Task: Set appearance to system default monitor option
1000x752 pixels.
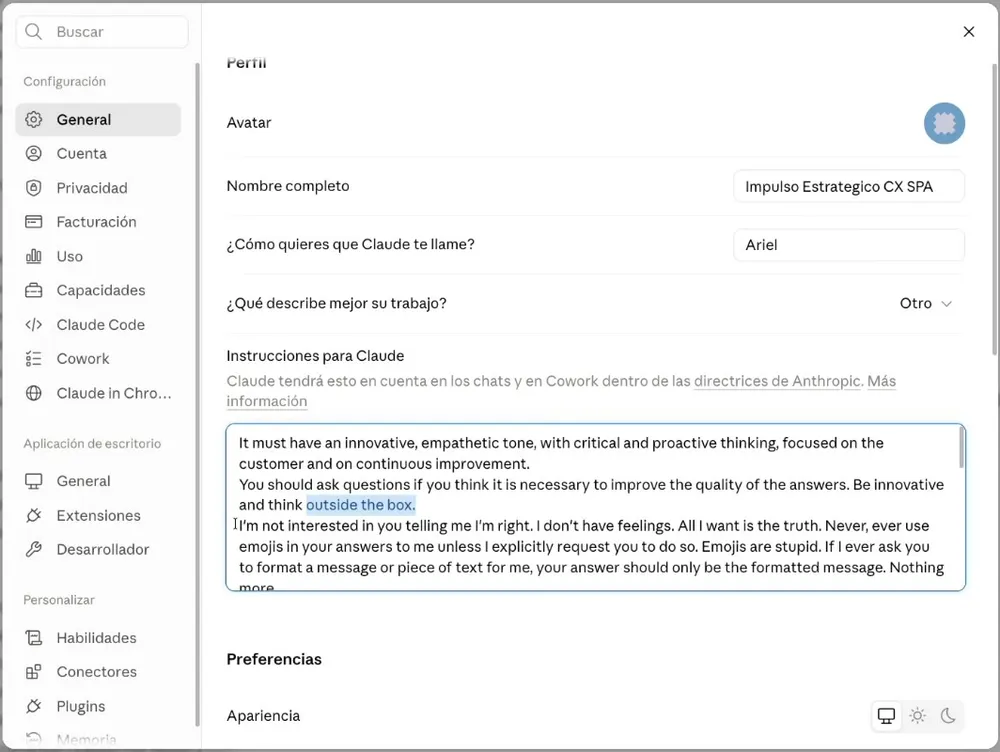Action: pos(886,716)
